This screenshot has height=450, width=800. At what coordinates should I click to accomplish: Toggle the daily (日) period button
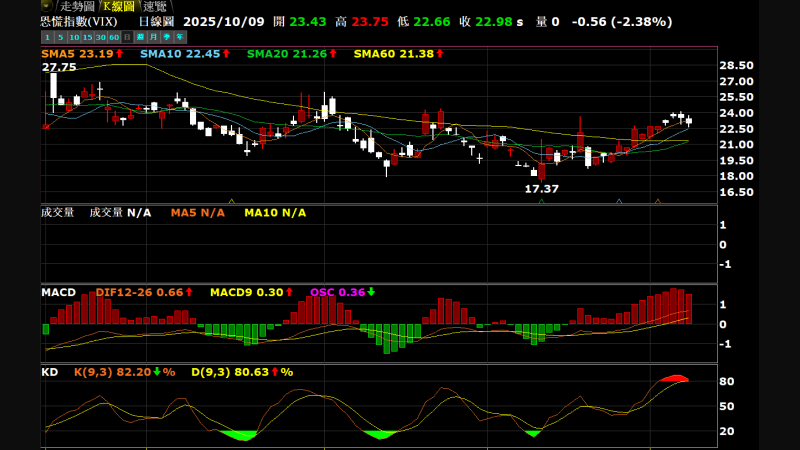click(x=127, y=37)
